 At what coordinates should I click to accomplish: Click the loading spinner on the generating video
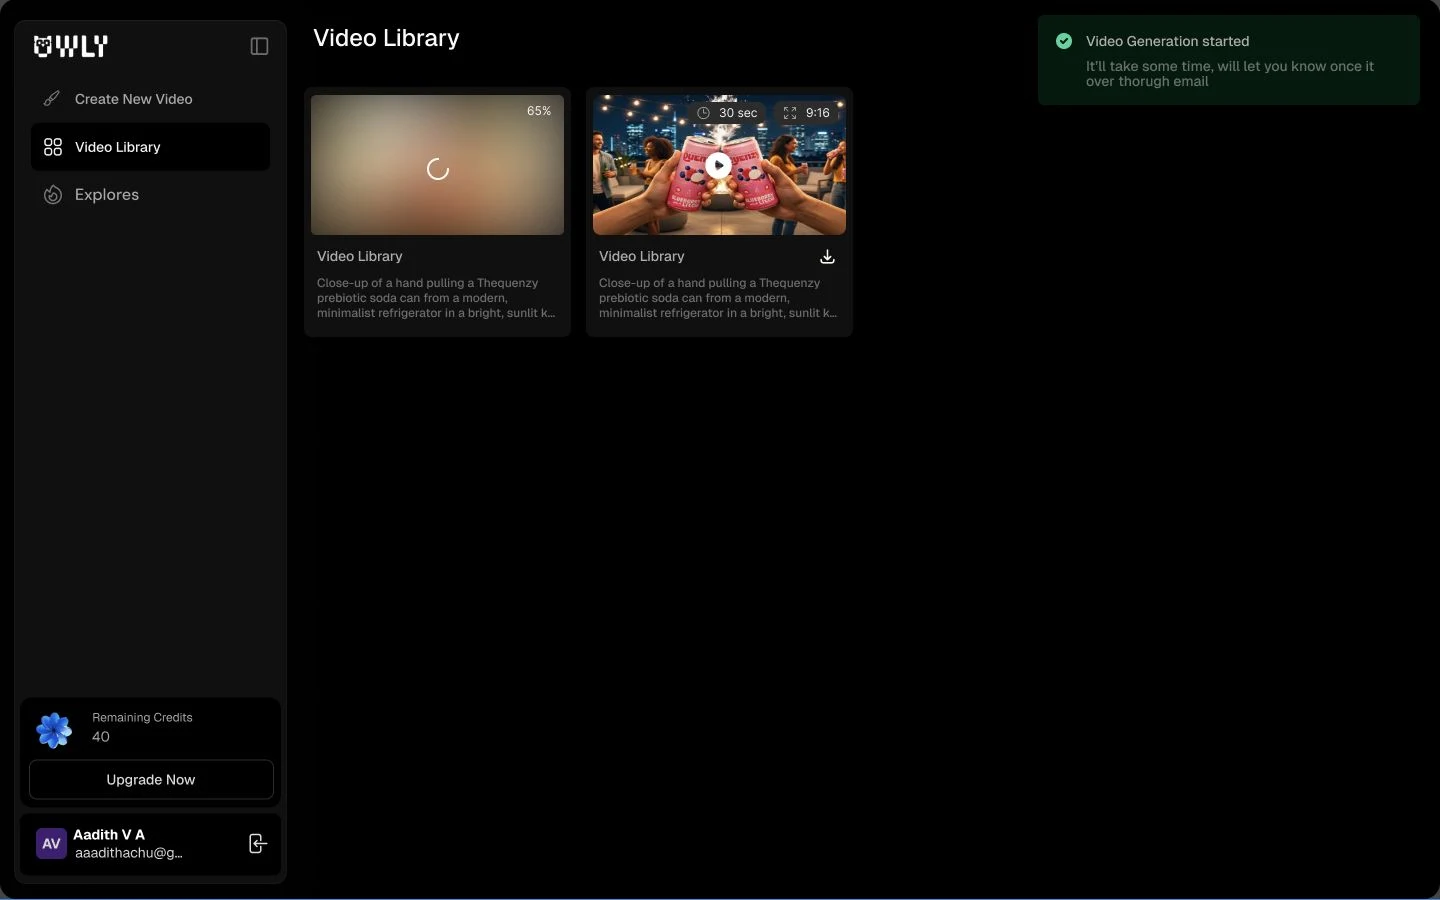click(438, 169)
